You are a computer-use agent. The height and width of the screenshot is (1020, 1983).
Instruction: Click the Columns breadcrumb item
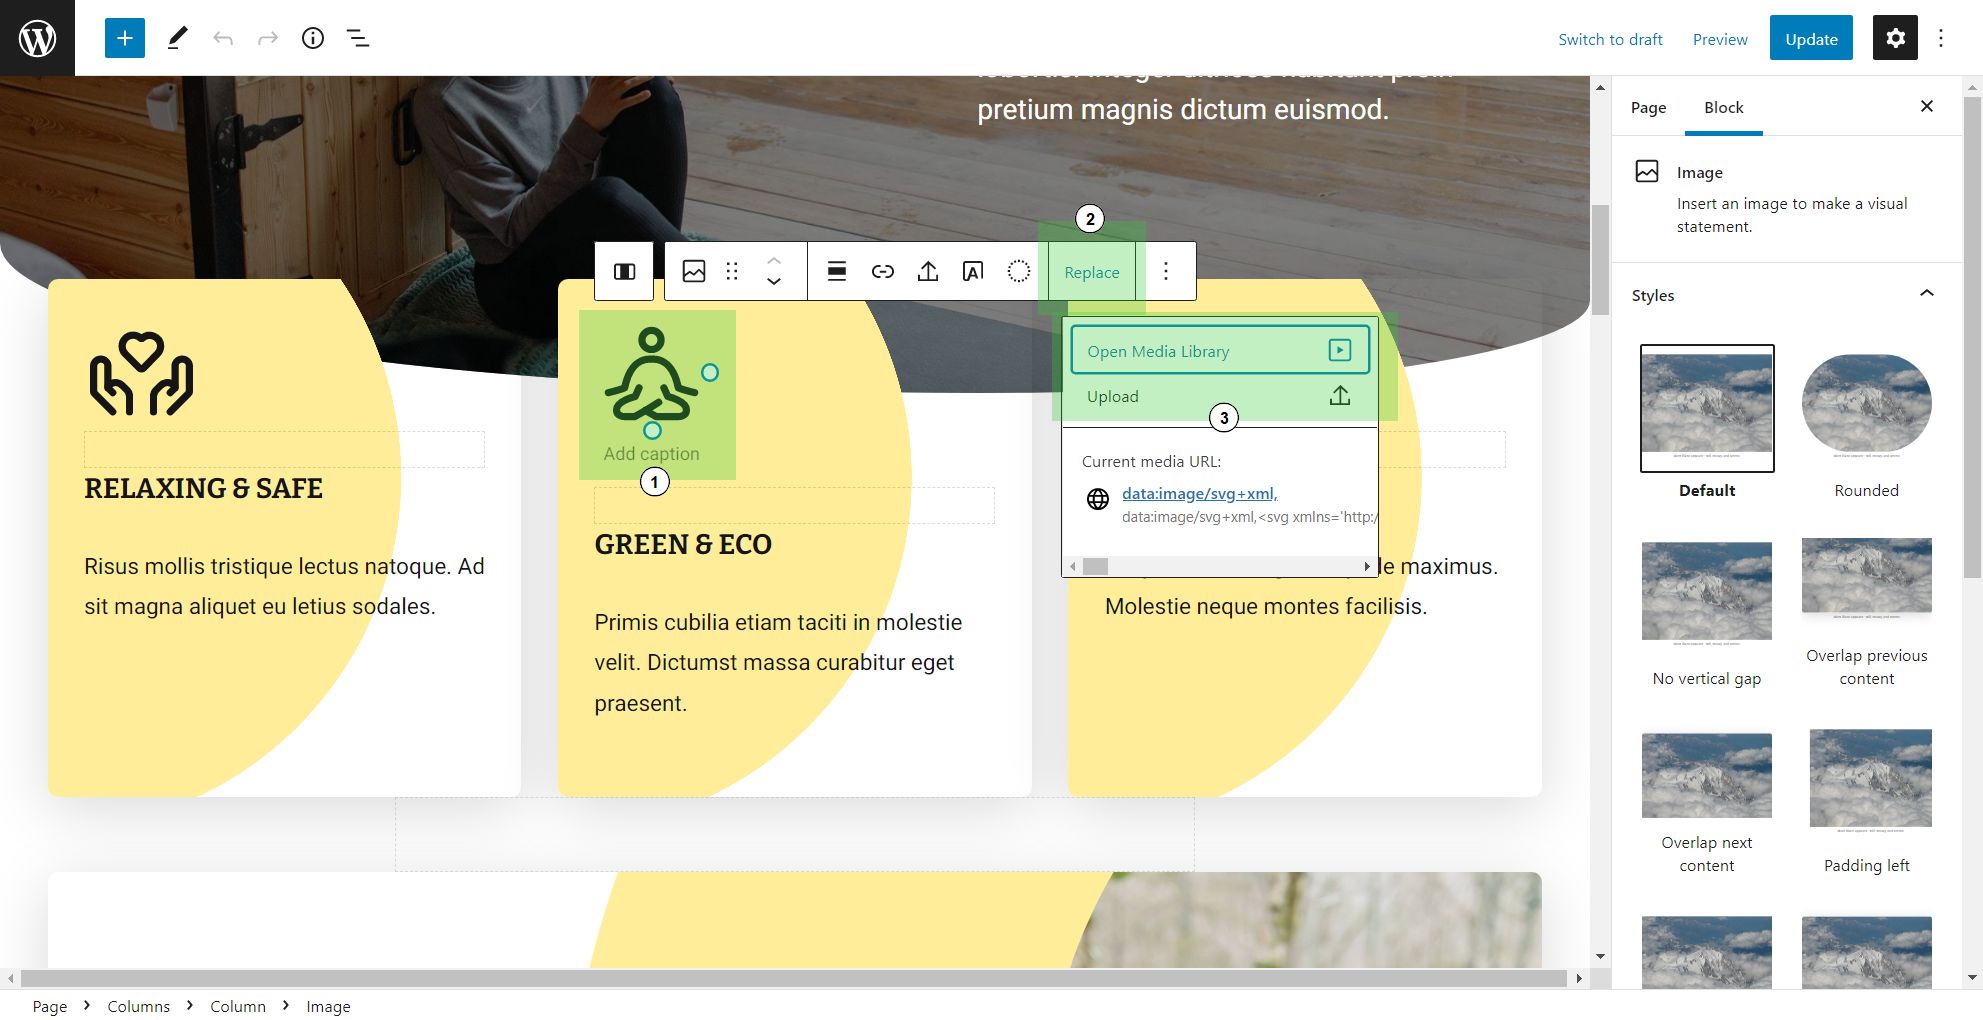138,1006
